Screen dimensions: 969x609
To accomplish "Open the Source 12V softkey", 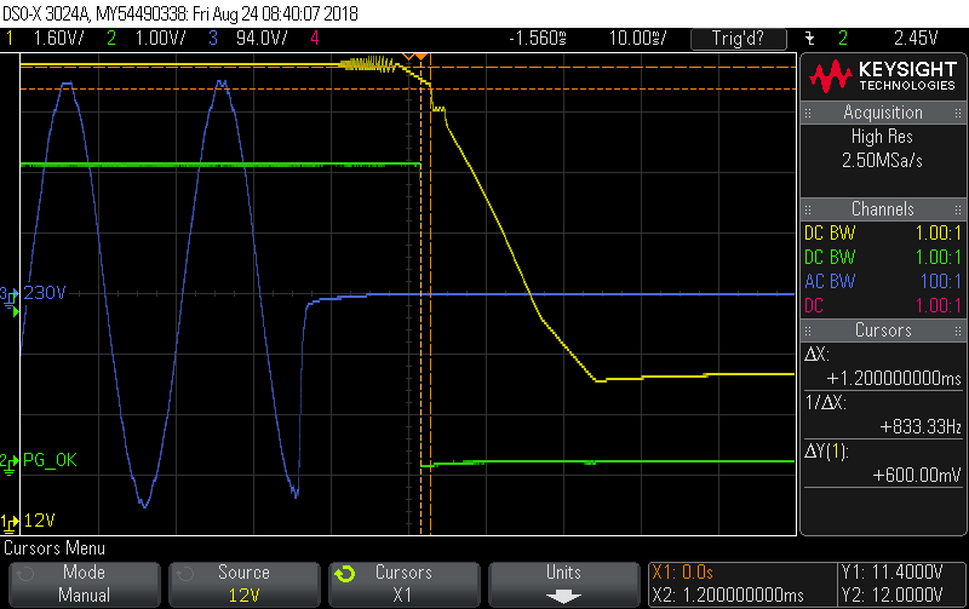I will coord(244,584).
